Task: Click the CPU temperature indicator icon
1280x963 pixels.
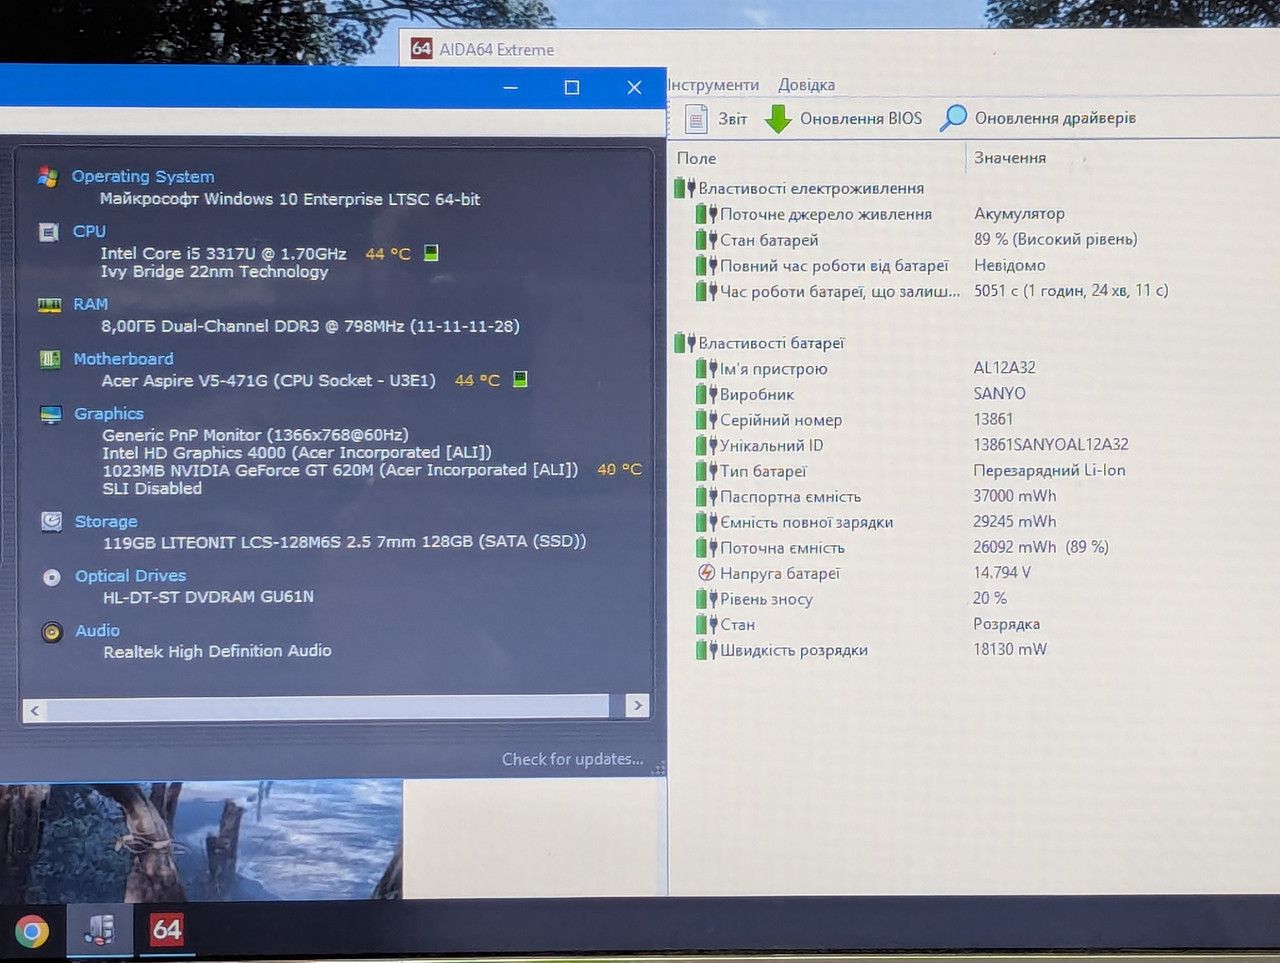Action: 431,253
